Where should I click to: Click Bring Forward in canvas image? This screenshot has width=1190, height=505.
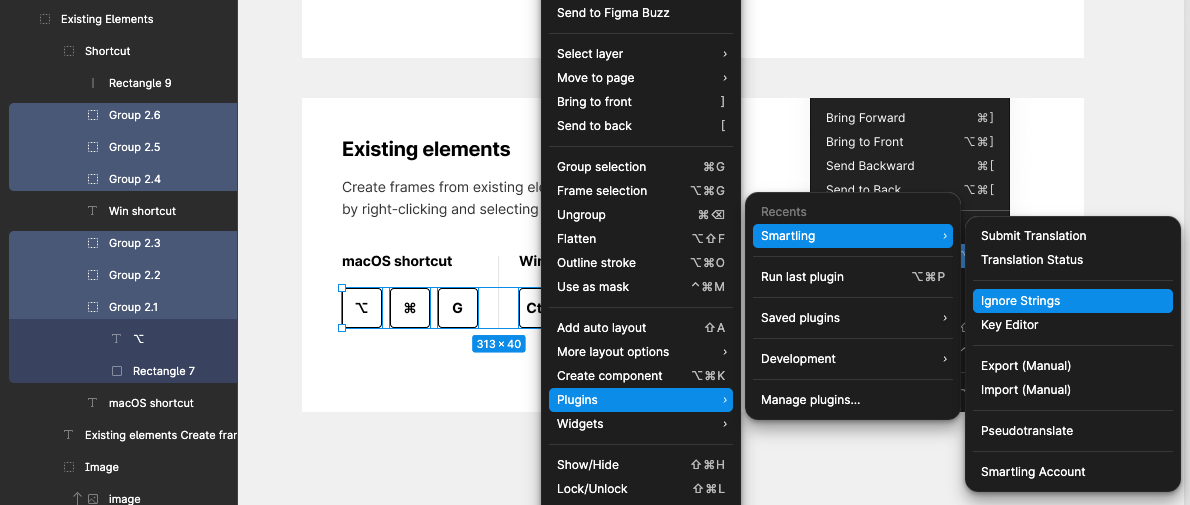point(865,118)
